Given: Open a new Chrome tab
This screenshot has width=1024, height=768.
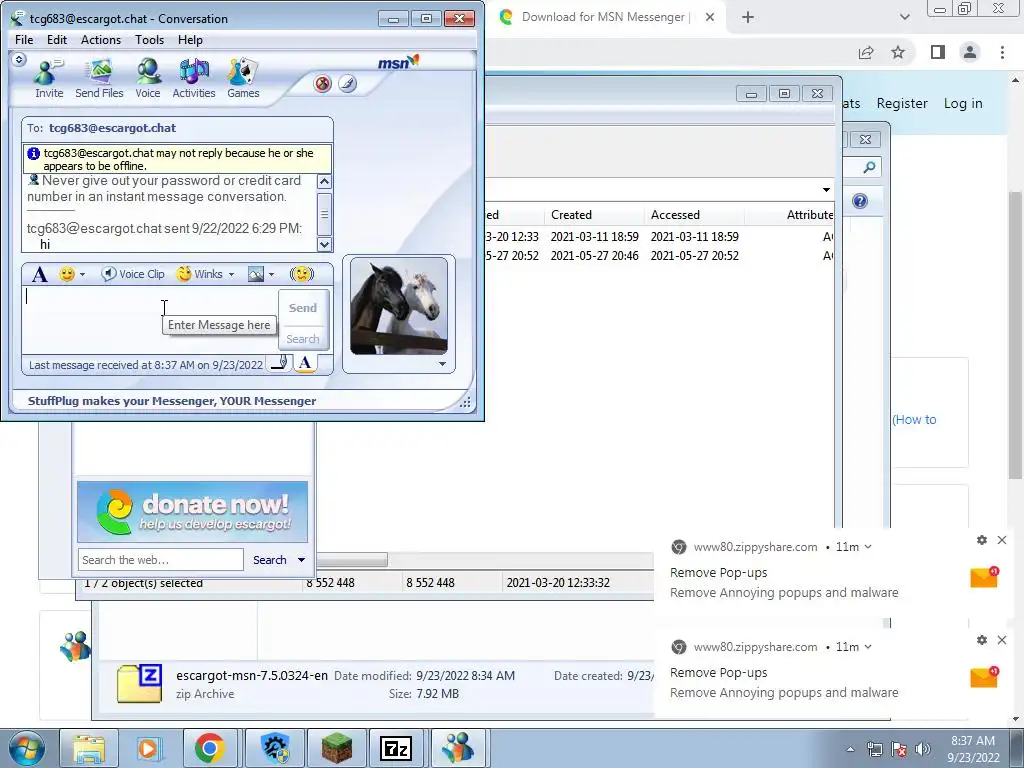Looking at the screenshot, I should click(748, 17).
